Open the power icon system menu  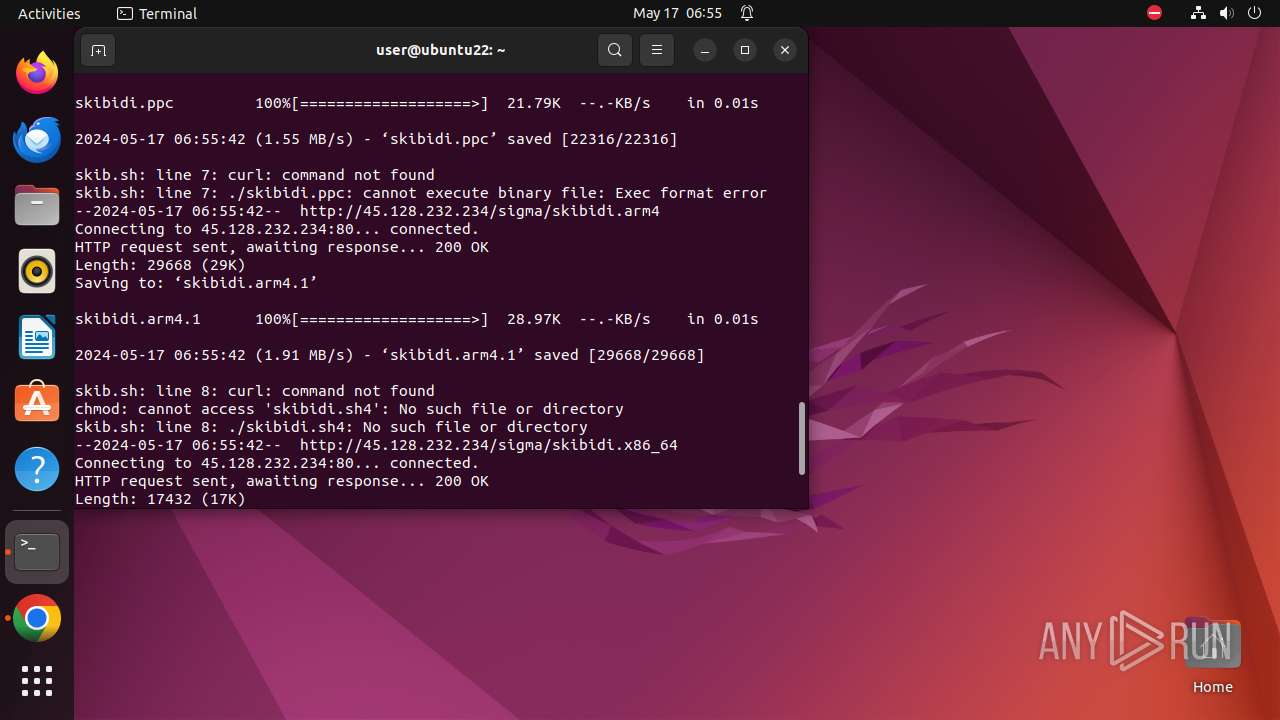(x=1255, y=13)
